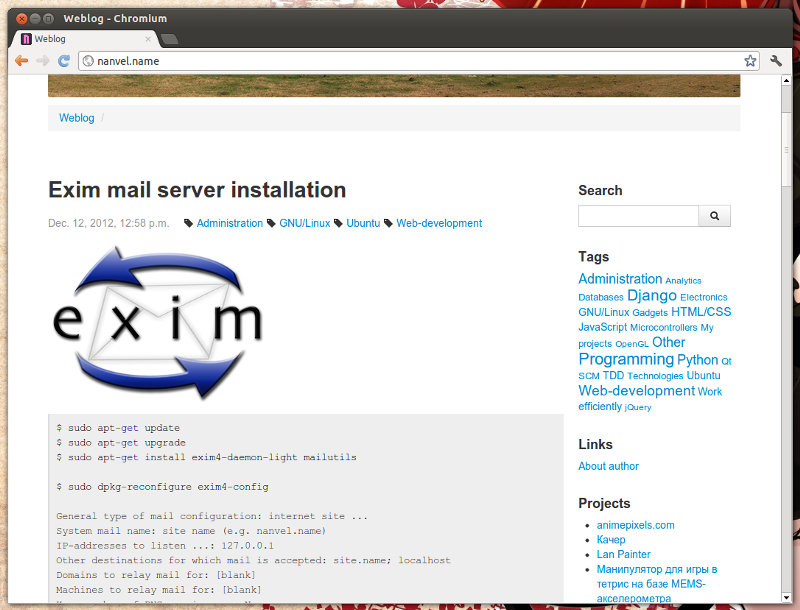Screen dimensions: 800x610
Task: Select HTML/CSS in the Tags cloud
Action: tap(701, 312)
